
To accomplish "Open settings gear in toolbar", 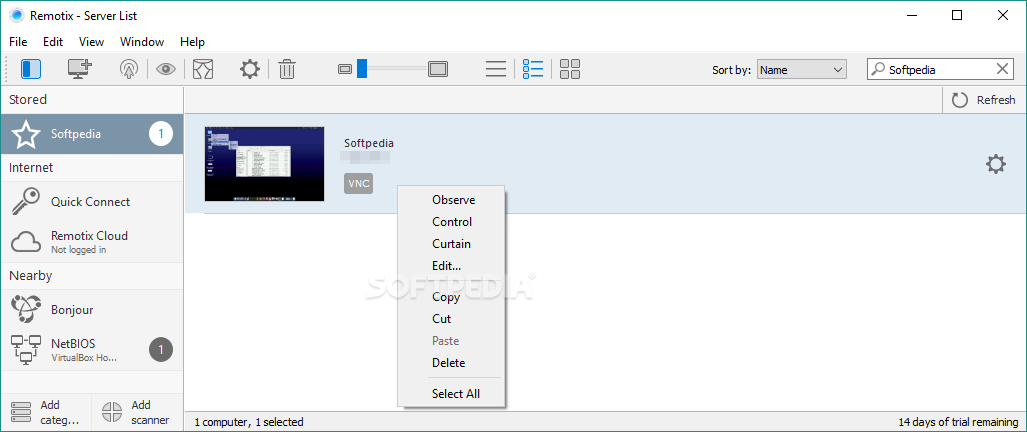I will (250, 69).
